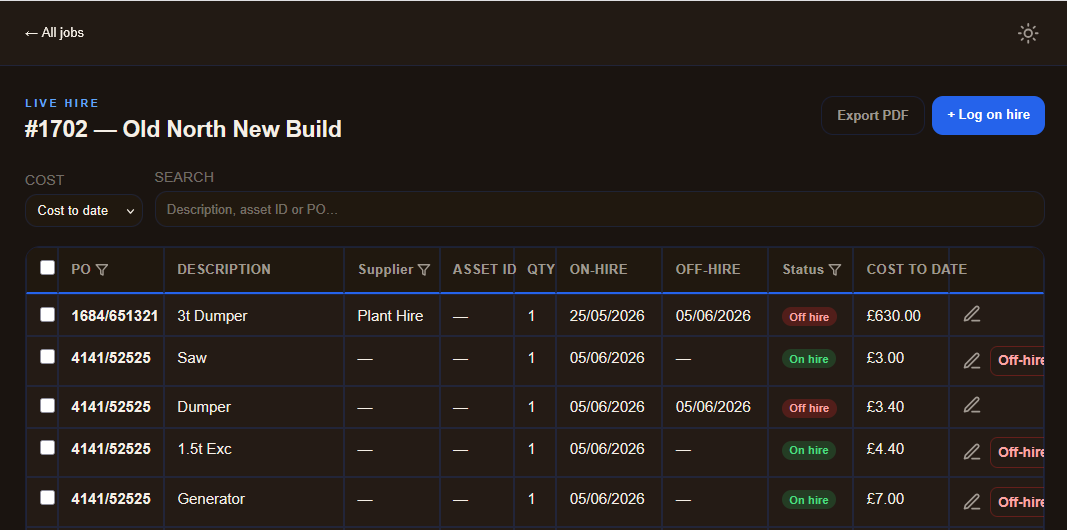Viewport: 1067px width, 530px height.
Task: Open the Cost to date dropdown
Action: (84, 210)
